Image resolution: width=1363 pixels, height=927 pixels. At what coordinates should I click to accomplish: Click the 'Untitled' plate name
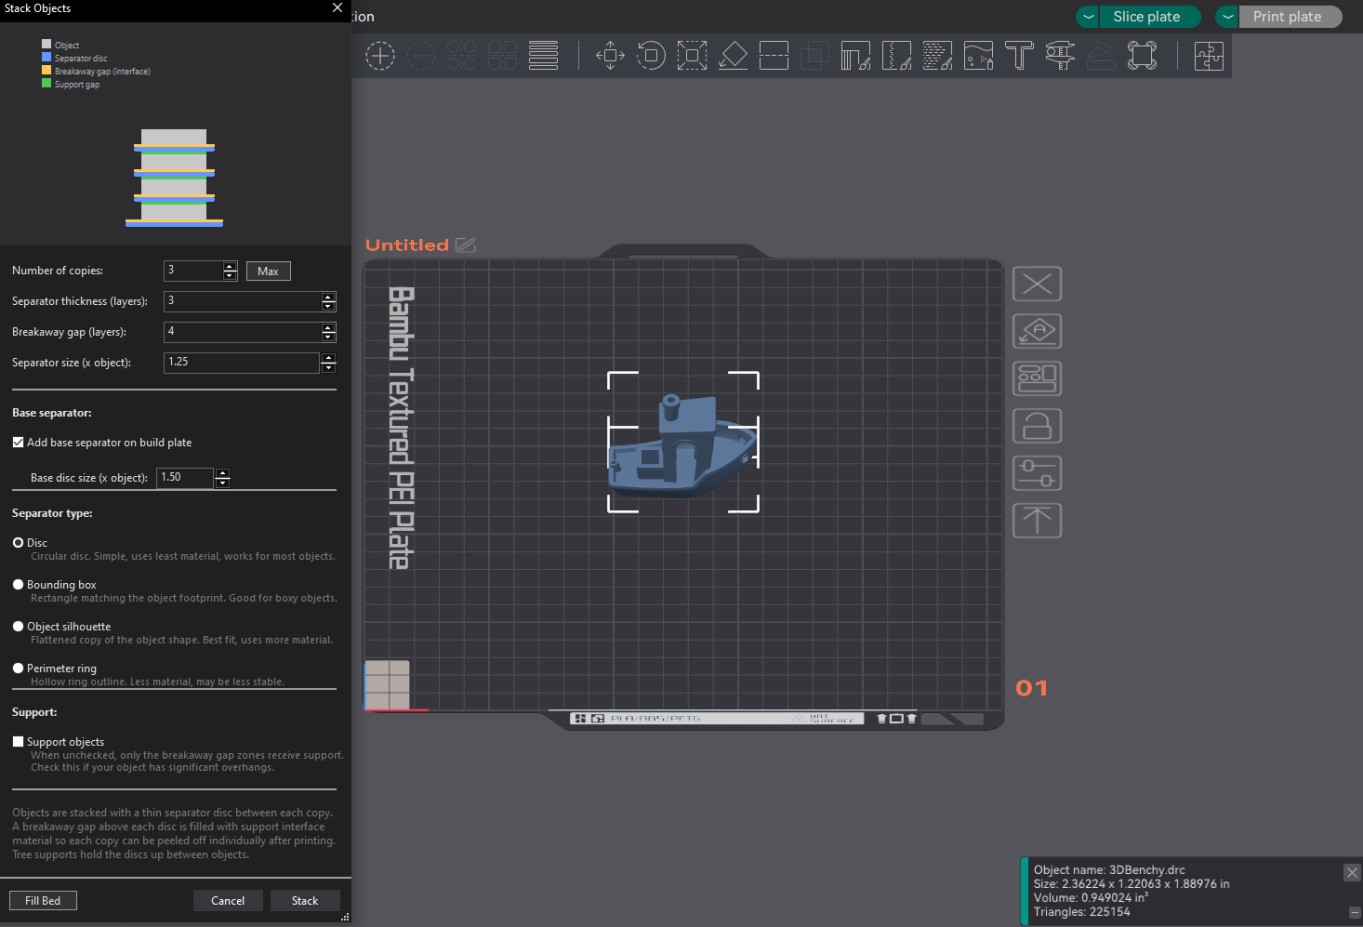click(x=407, y=245)
